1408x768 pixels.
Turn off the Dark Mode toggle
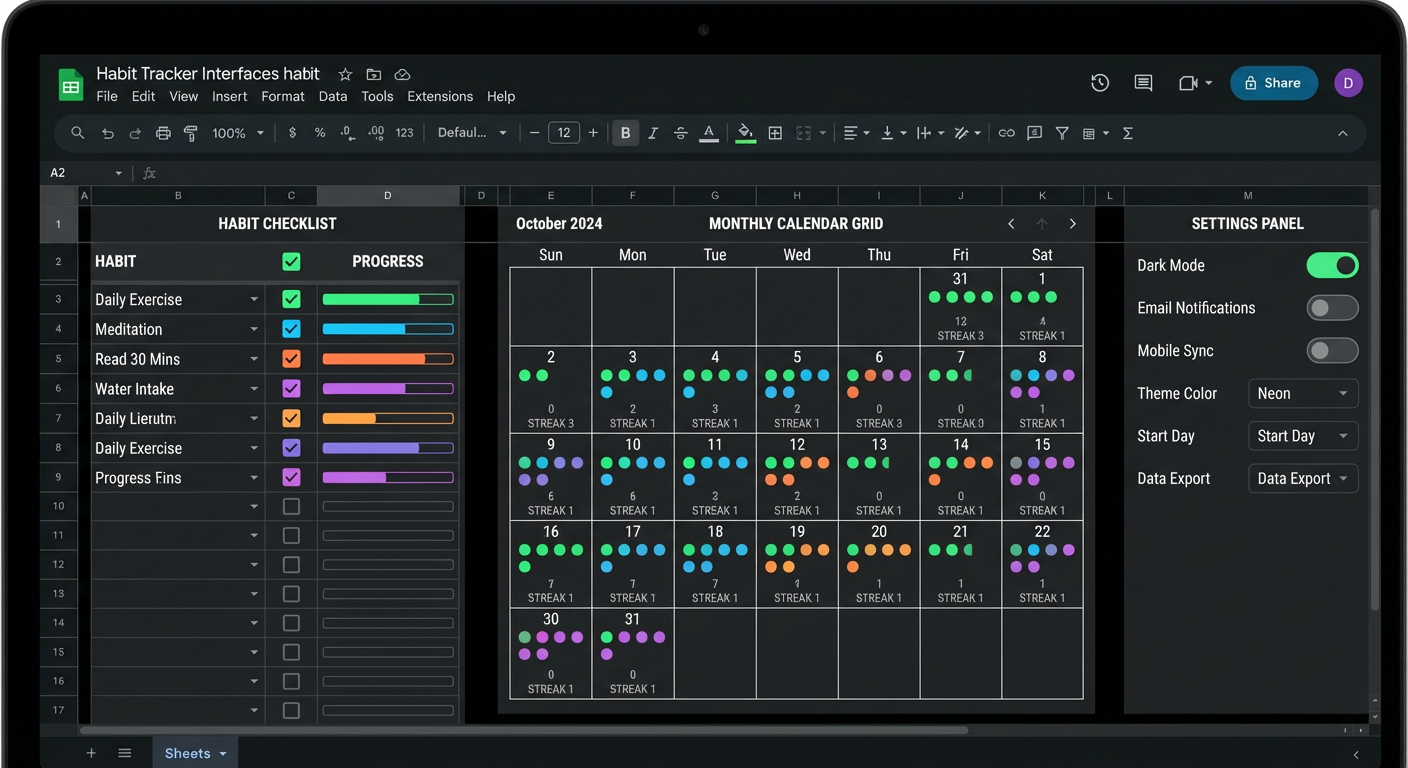pos(1332,265)
